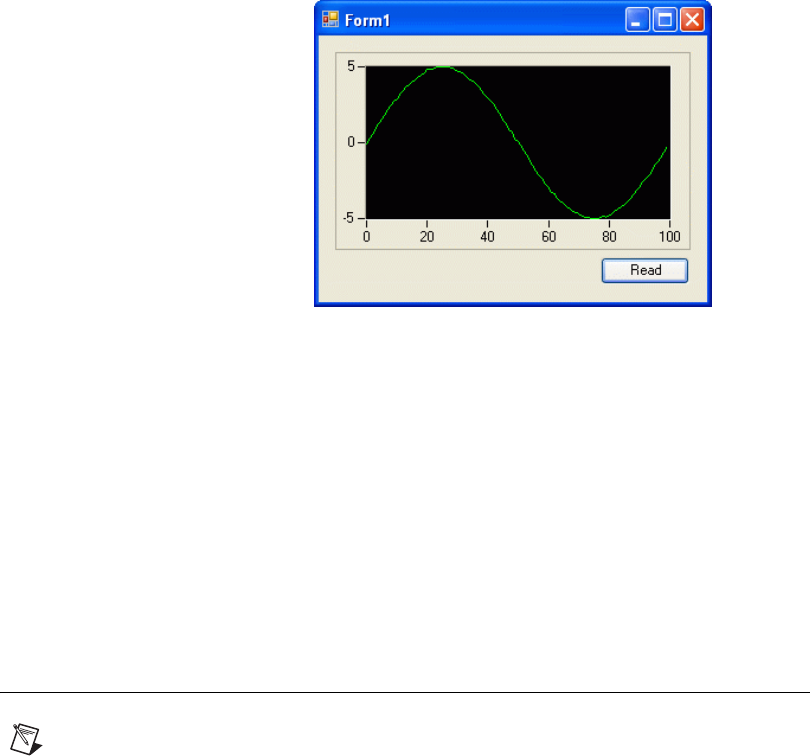
Task: Click the x-axis label 40
Action: pos(487,237)
